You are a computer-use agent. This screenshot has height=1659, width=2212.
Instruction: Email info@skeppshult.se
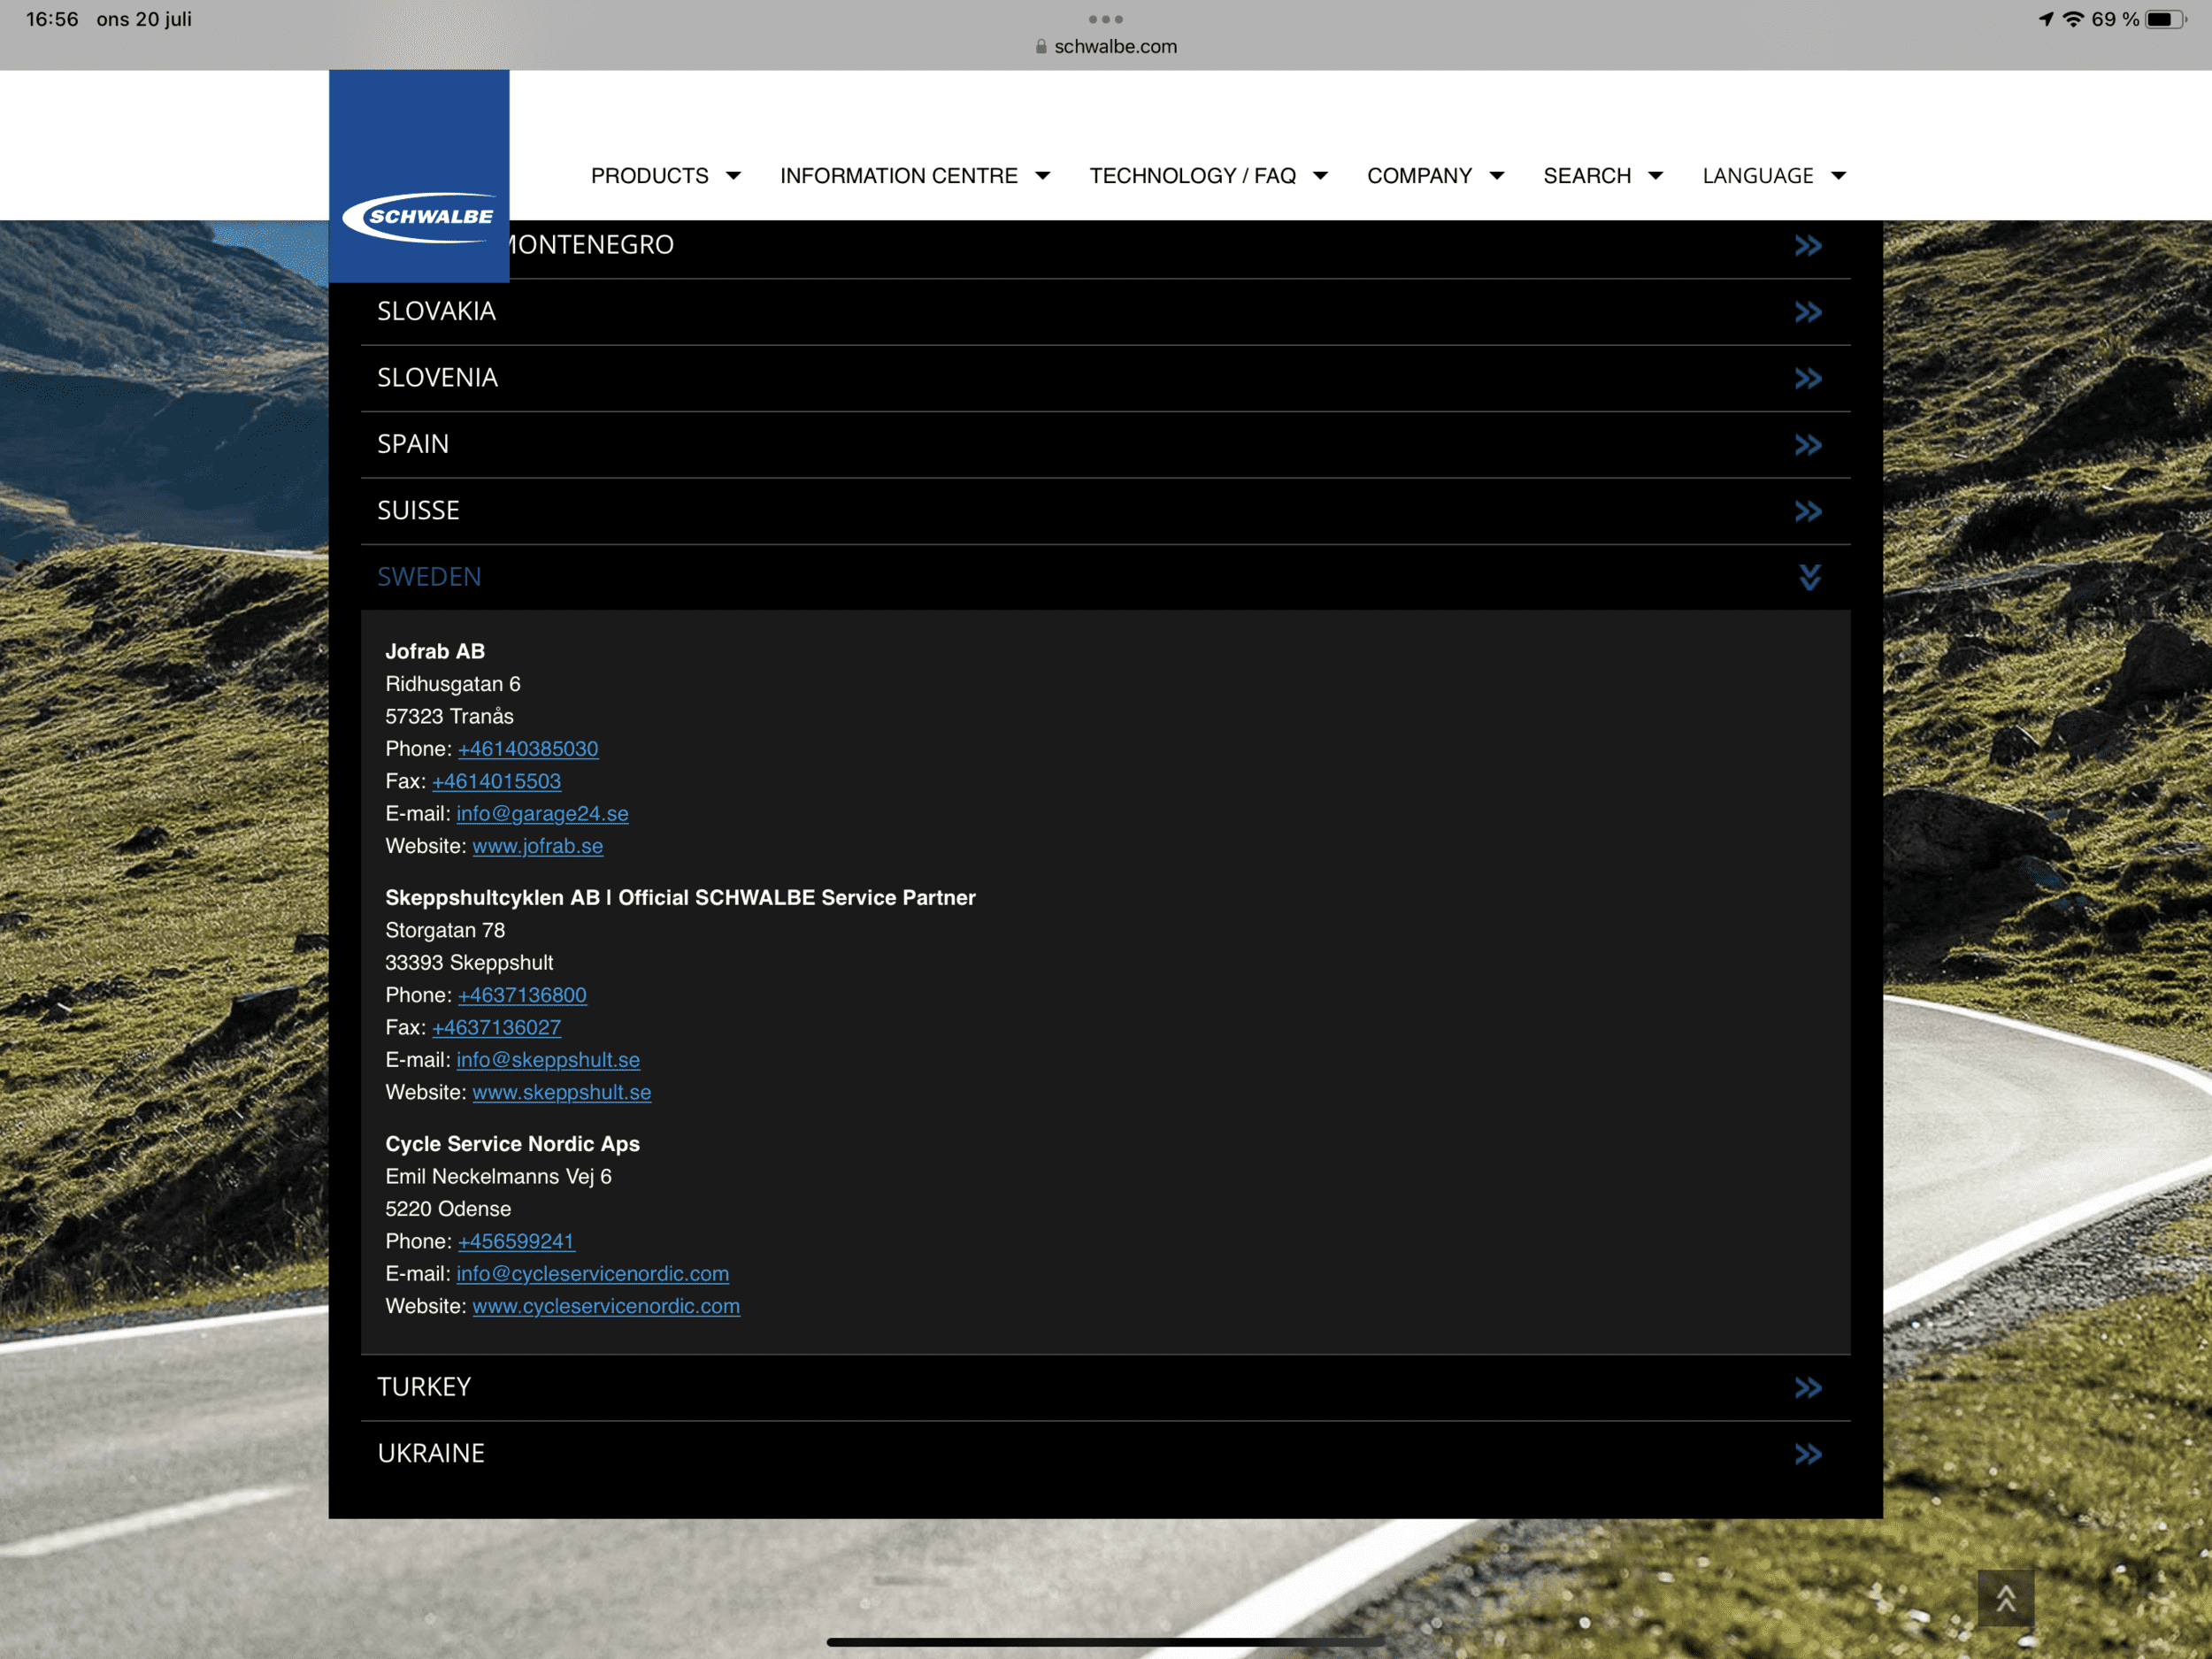pos(548,1060)
